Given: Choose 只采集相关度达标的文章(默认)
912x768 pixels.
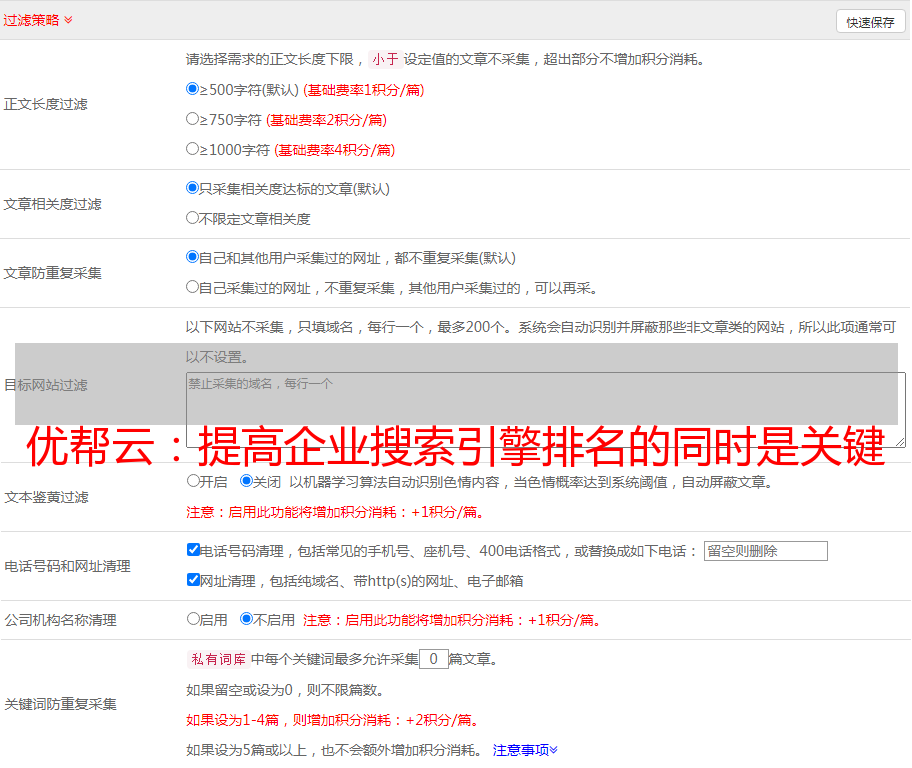Looking at the screenshot, I should coord(193,188).
